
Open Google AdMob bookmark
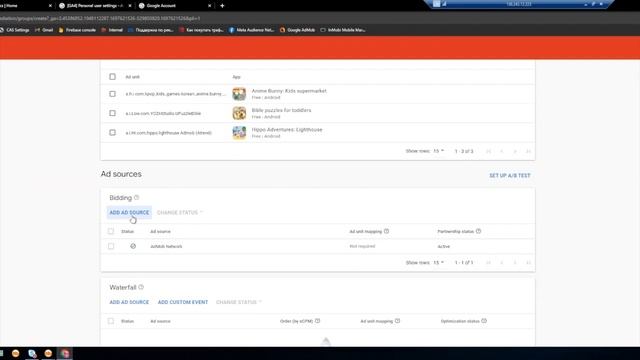[297, 30]
